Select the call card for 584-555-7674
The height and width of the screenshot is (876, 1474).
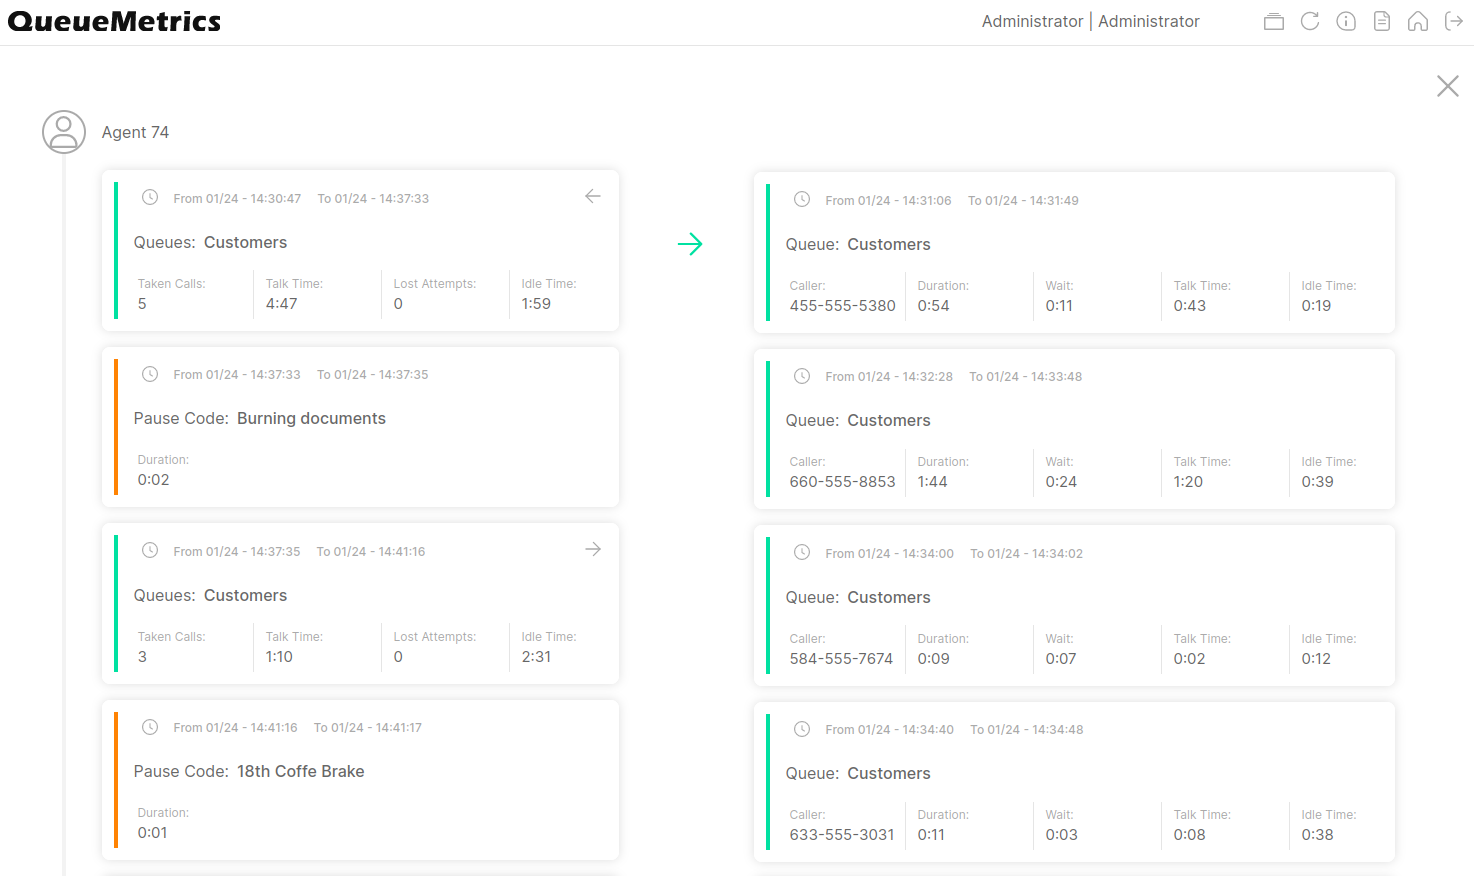click(x=1074, y=606)
